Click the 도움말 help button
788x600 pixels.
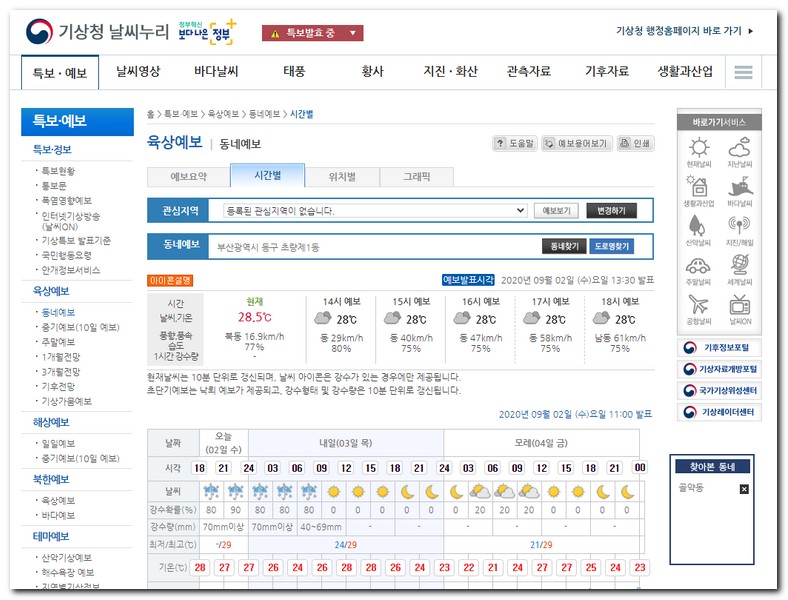pyautogui.click(x=515, y=144)
